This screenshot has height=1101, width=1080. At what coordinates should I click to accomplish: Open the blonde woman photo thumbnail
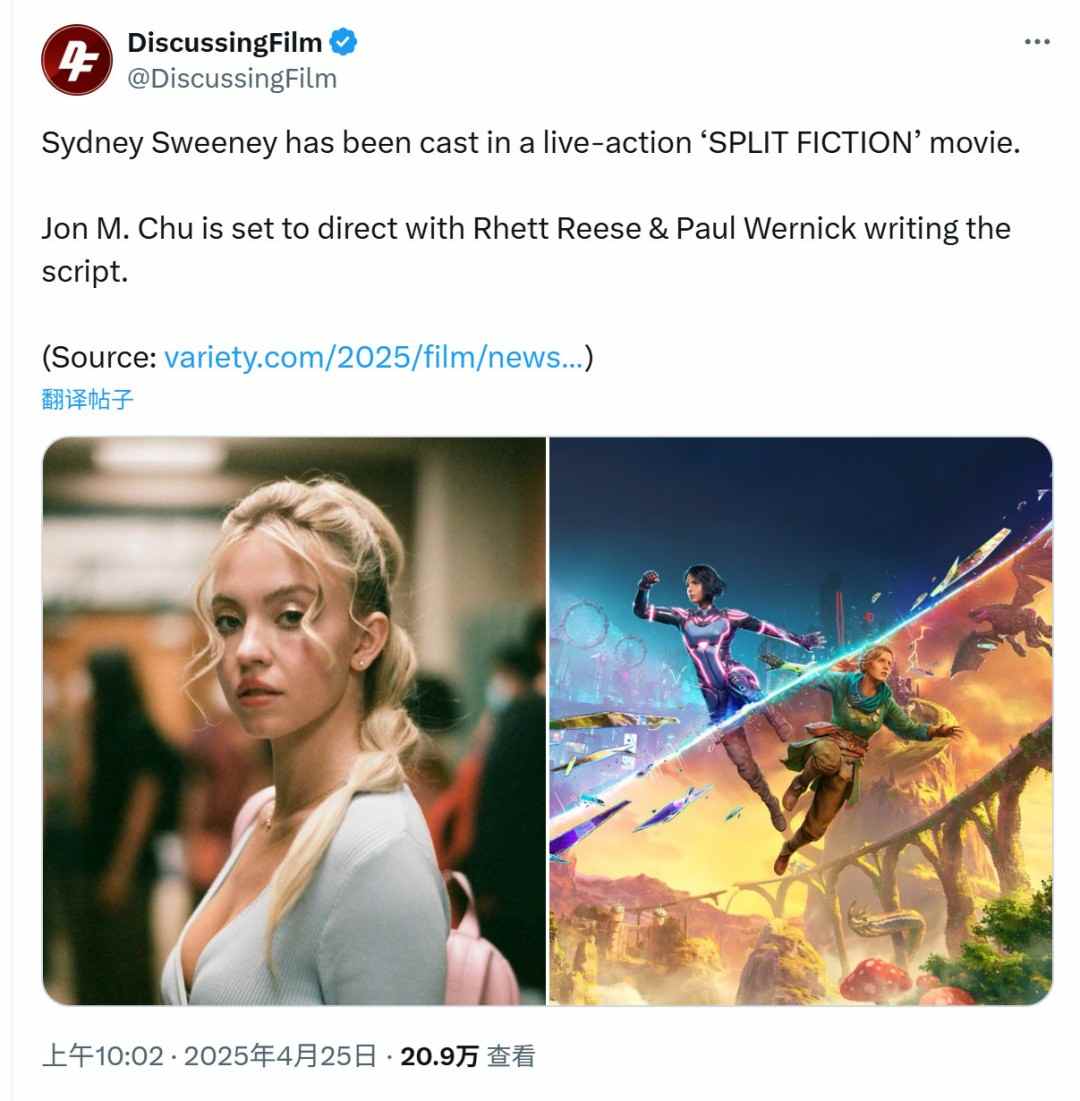click(294, 721)
